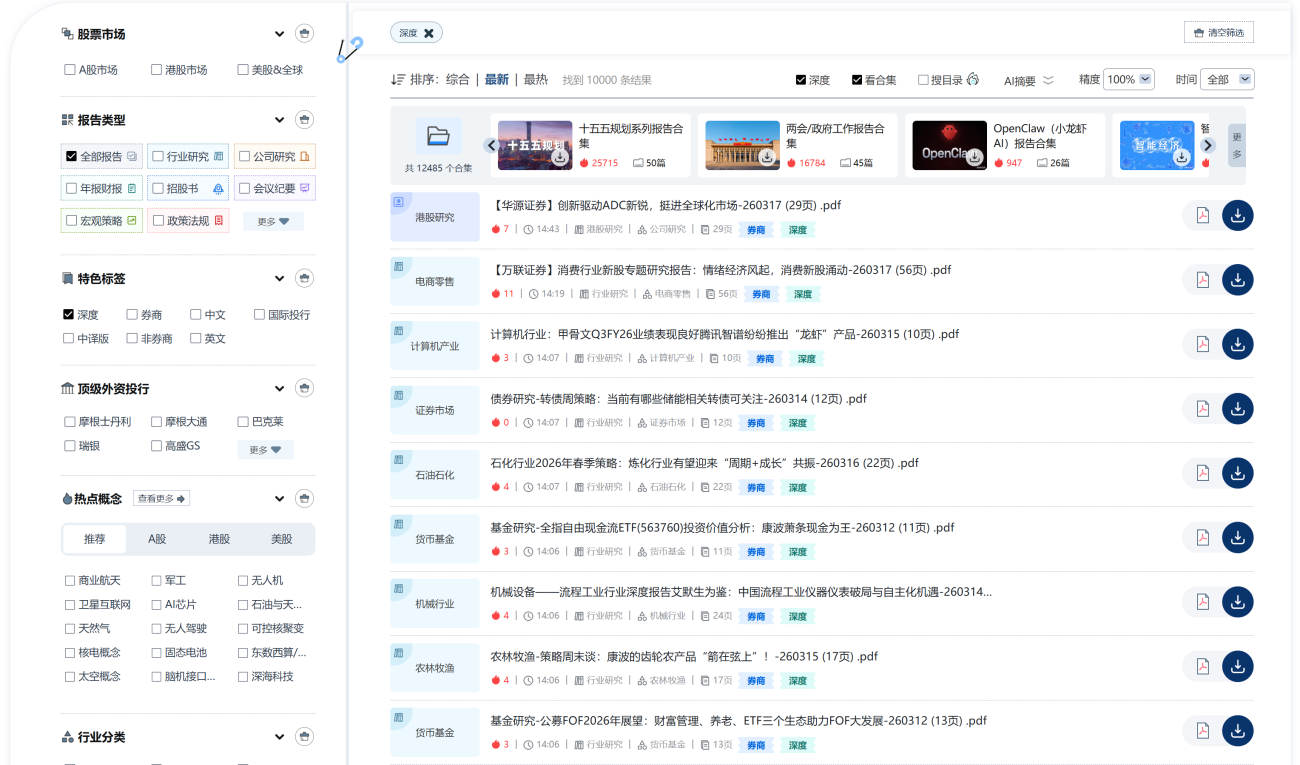Switch hot concepts to 港股 tab
The height and width of the screenshot is (765, 1300).
click(219, 539)
